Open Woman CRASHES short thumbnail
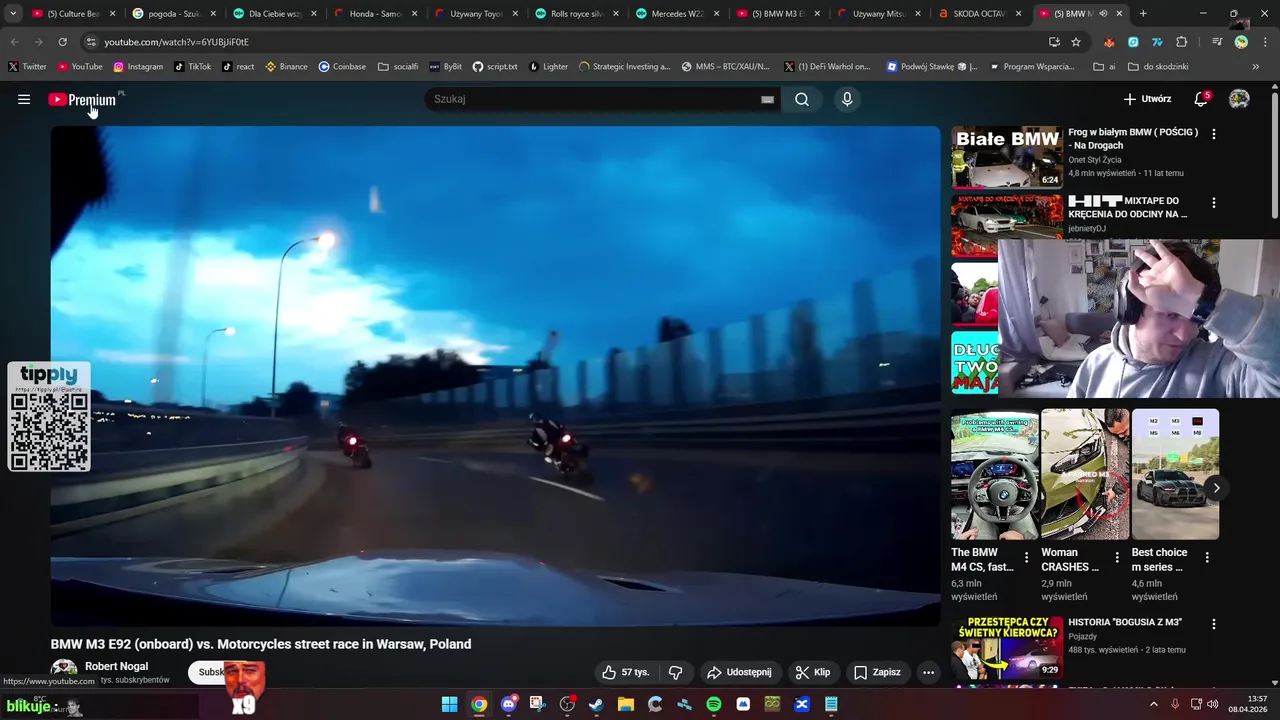This screenshot has height=720, width=1280. (x=1084, y=474)
